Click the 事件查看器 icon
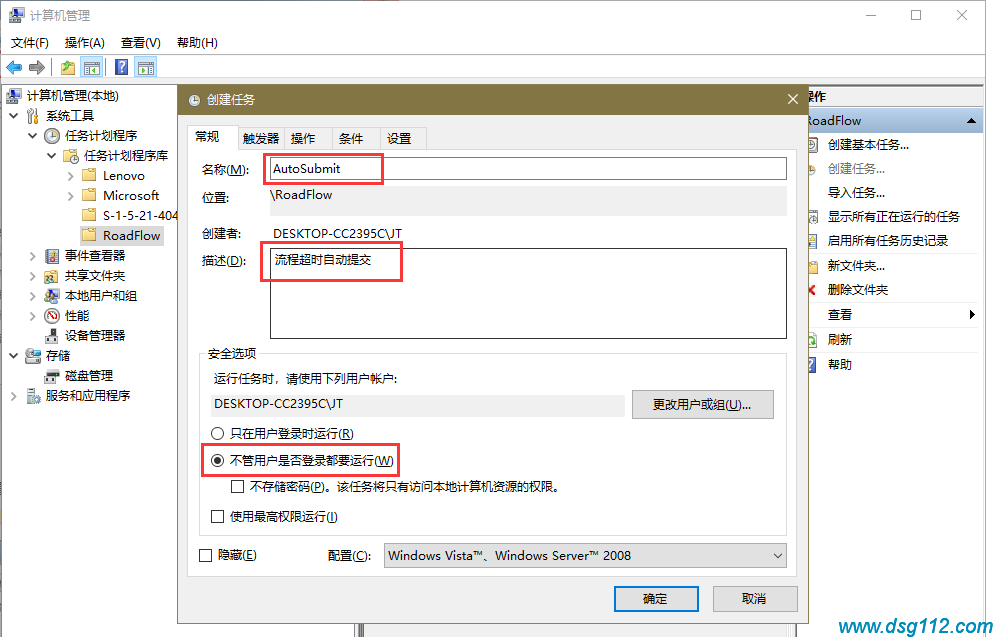The height and width of the screenshot is (637, 993). pos(52,256)
